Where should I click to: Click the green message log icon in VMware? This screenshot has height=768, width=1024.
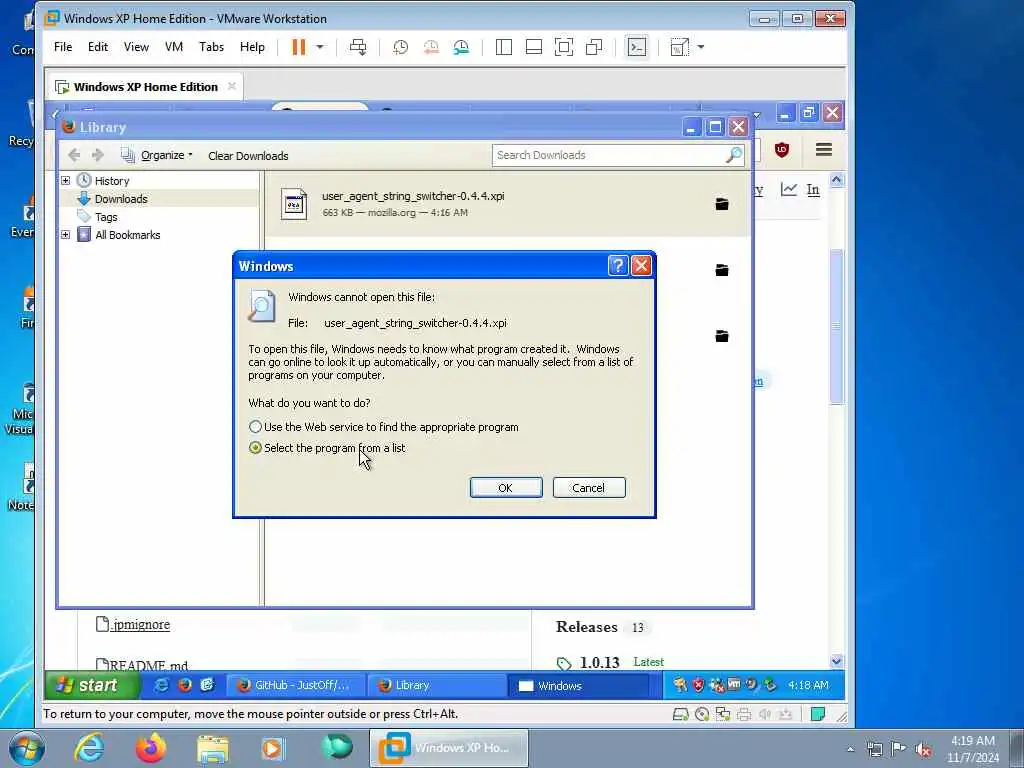pos(817,714)
